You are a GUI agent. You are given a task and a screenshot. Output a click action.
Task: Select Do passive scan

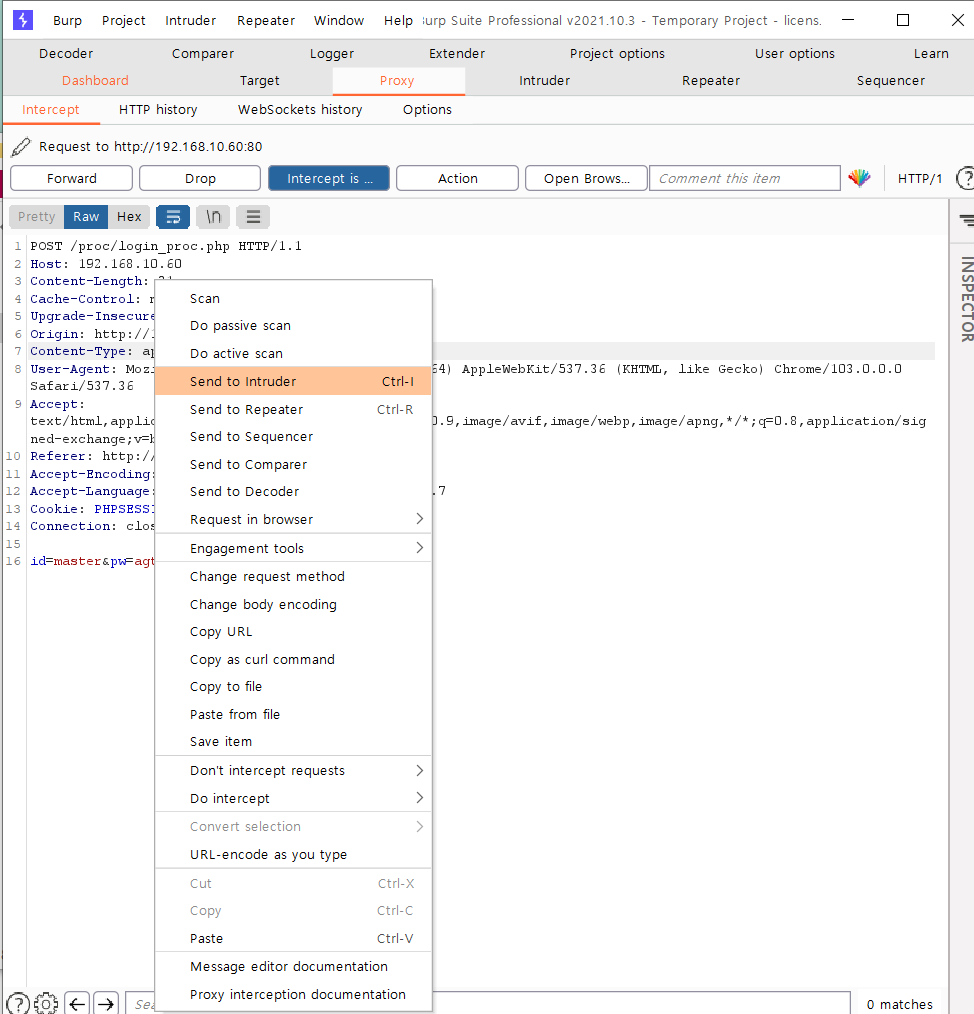(x=293, y=326)
